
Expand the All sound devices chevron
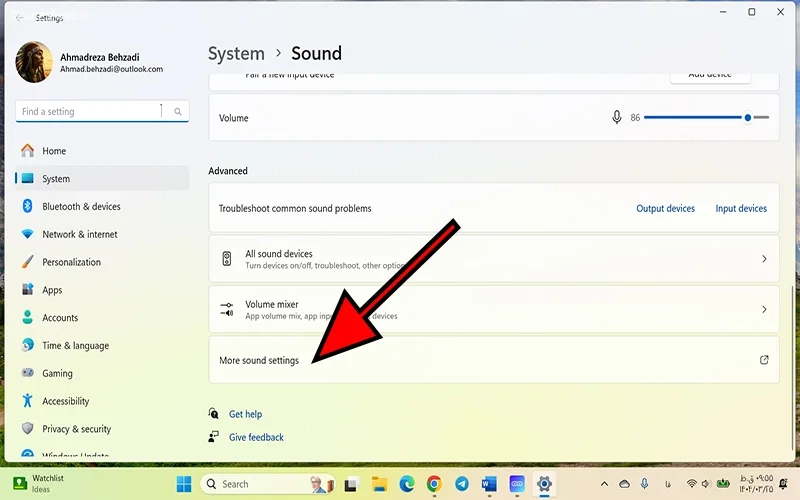pyautogui.click(x=764, y=259)
